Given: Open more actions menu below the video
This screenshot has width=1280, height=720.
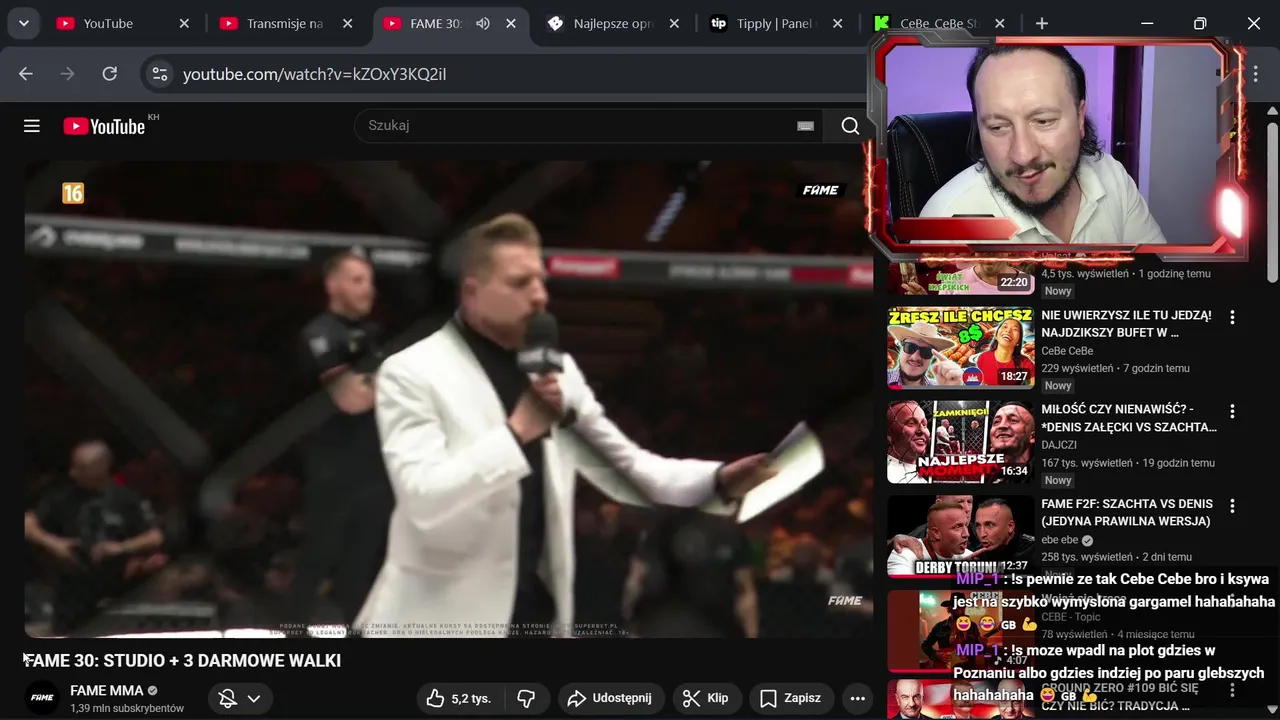Looking at the screenshot, I should point(857,698).
